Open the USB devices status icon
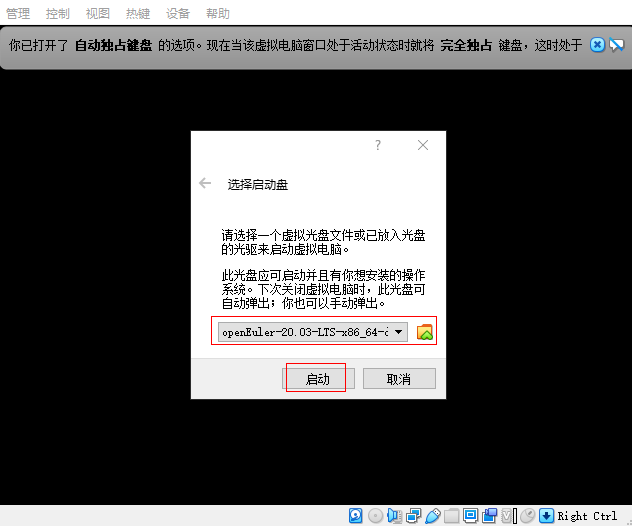This screenshot has width=632, height=526. point(432,516)
